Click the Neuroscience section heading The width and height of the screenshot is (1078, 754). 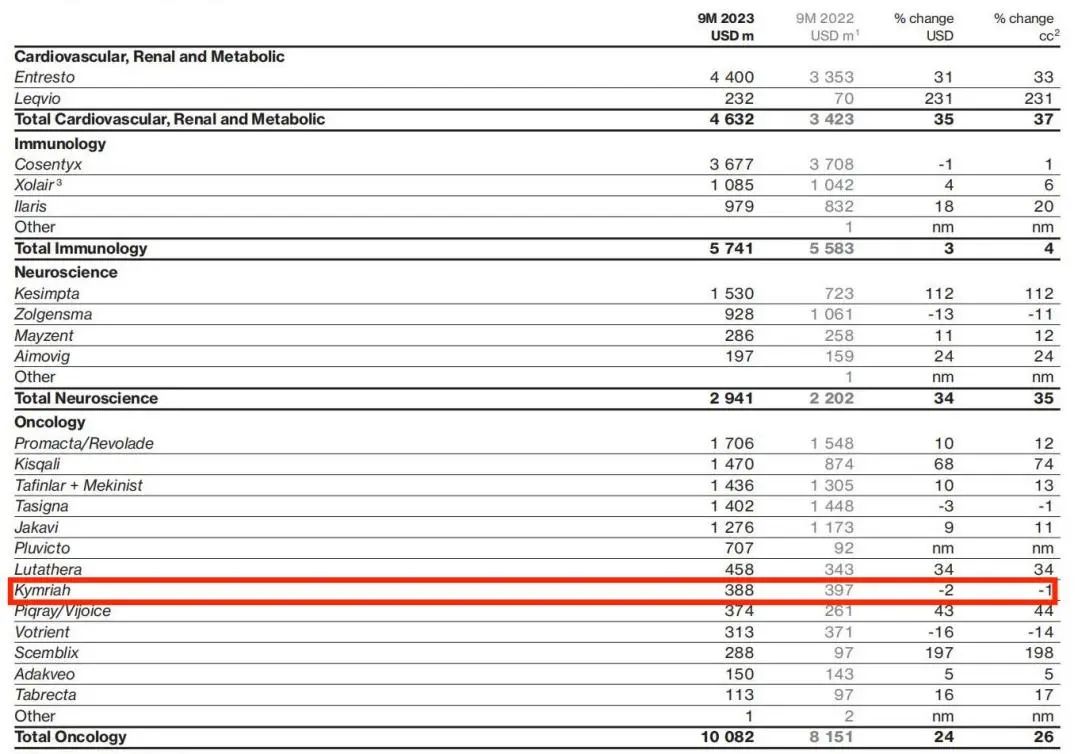(x=65, y=272)
